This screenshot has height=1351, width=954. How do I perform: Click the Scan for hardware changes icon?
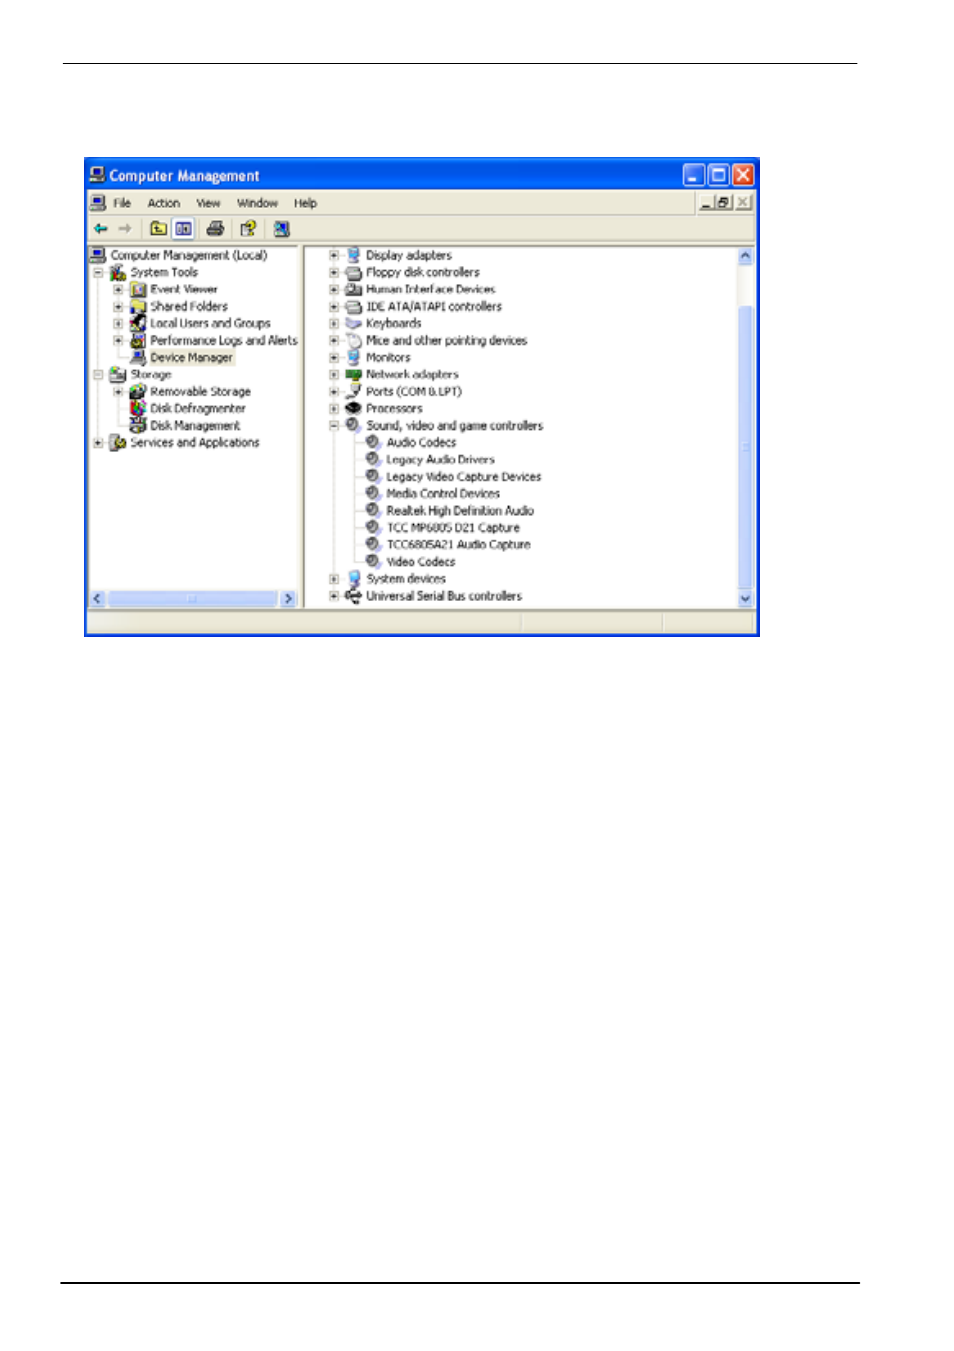pyautogui.click(x=282, y=229)
